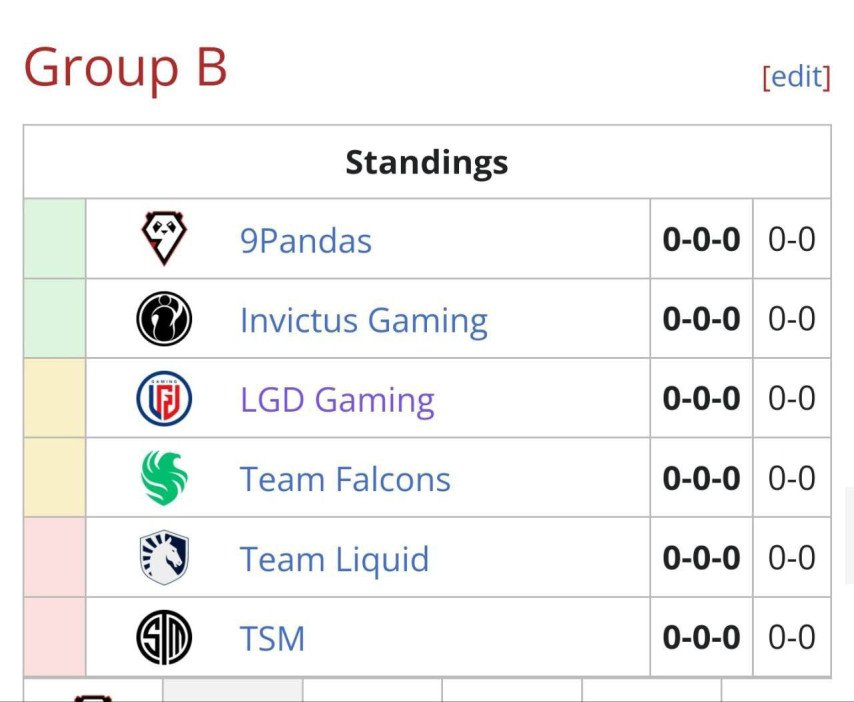Select the TSM team name link
The width and height of the screenshot is (854, 702).
[272, 638]
